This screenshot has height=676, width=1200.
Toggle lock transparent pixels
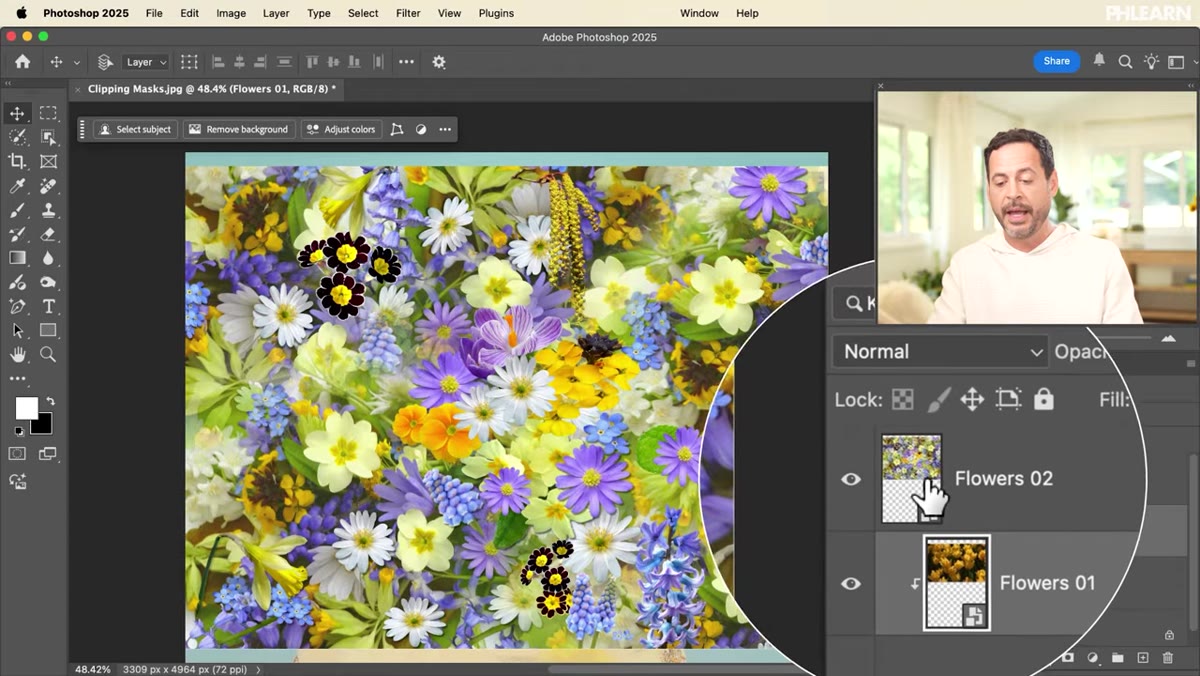pyautogui.click(x=902, y=400)
